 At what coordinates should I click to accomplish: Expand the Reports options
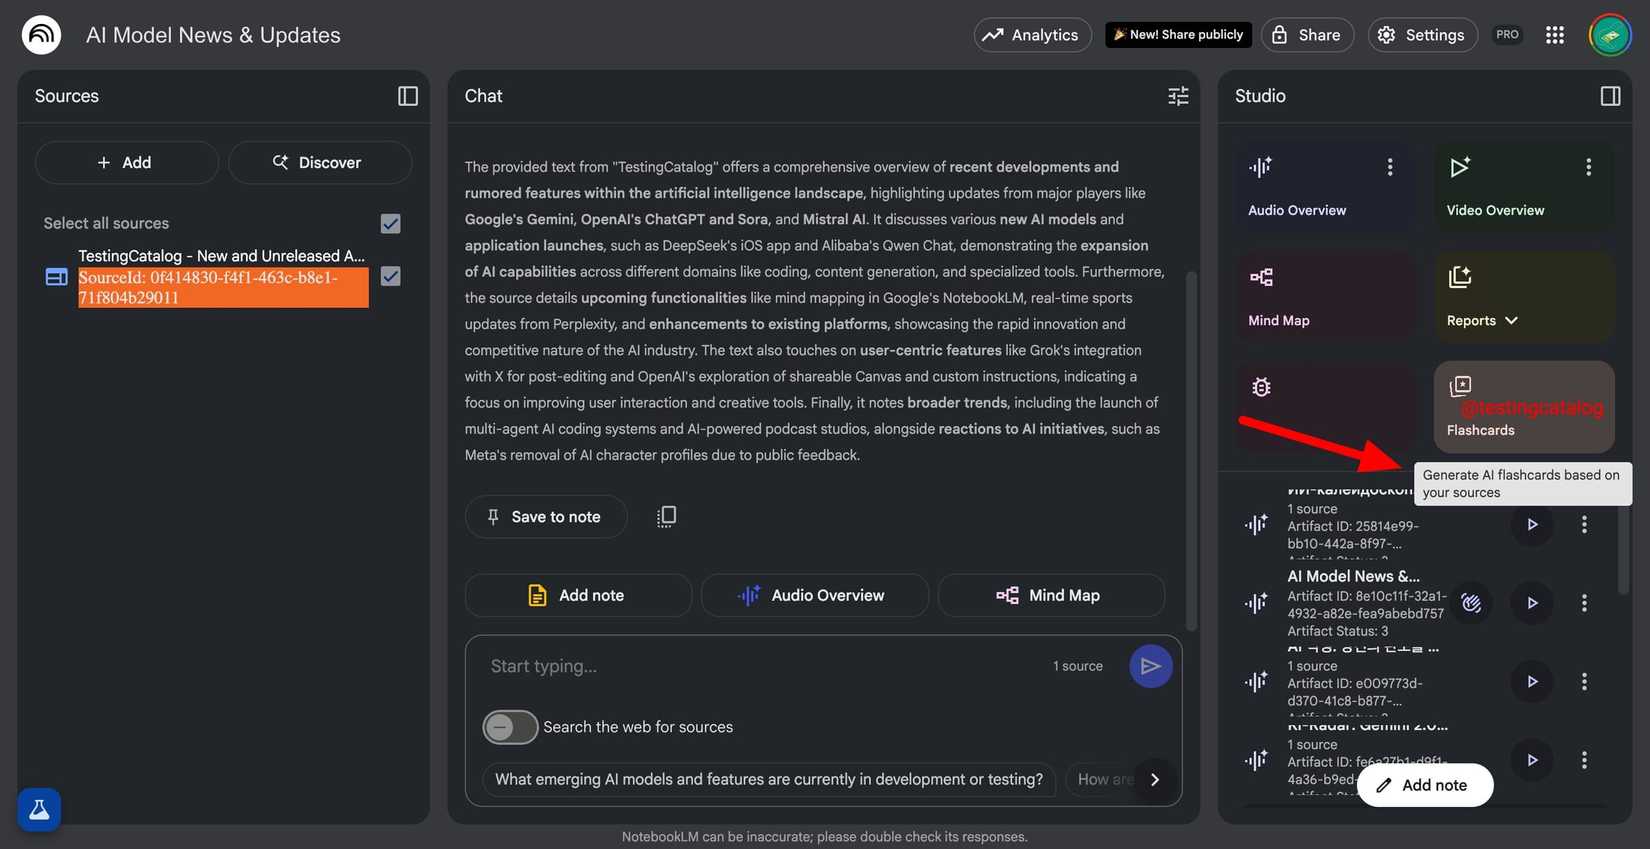[1510, 320]
